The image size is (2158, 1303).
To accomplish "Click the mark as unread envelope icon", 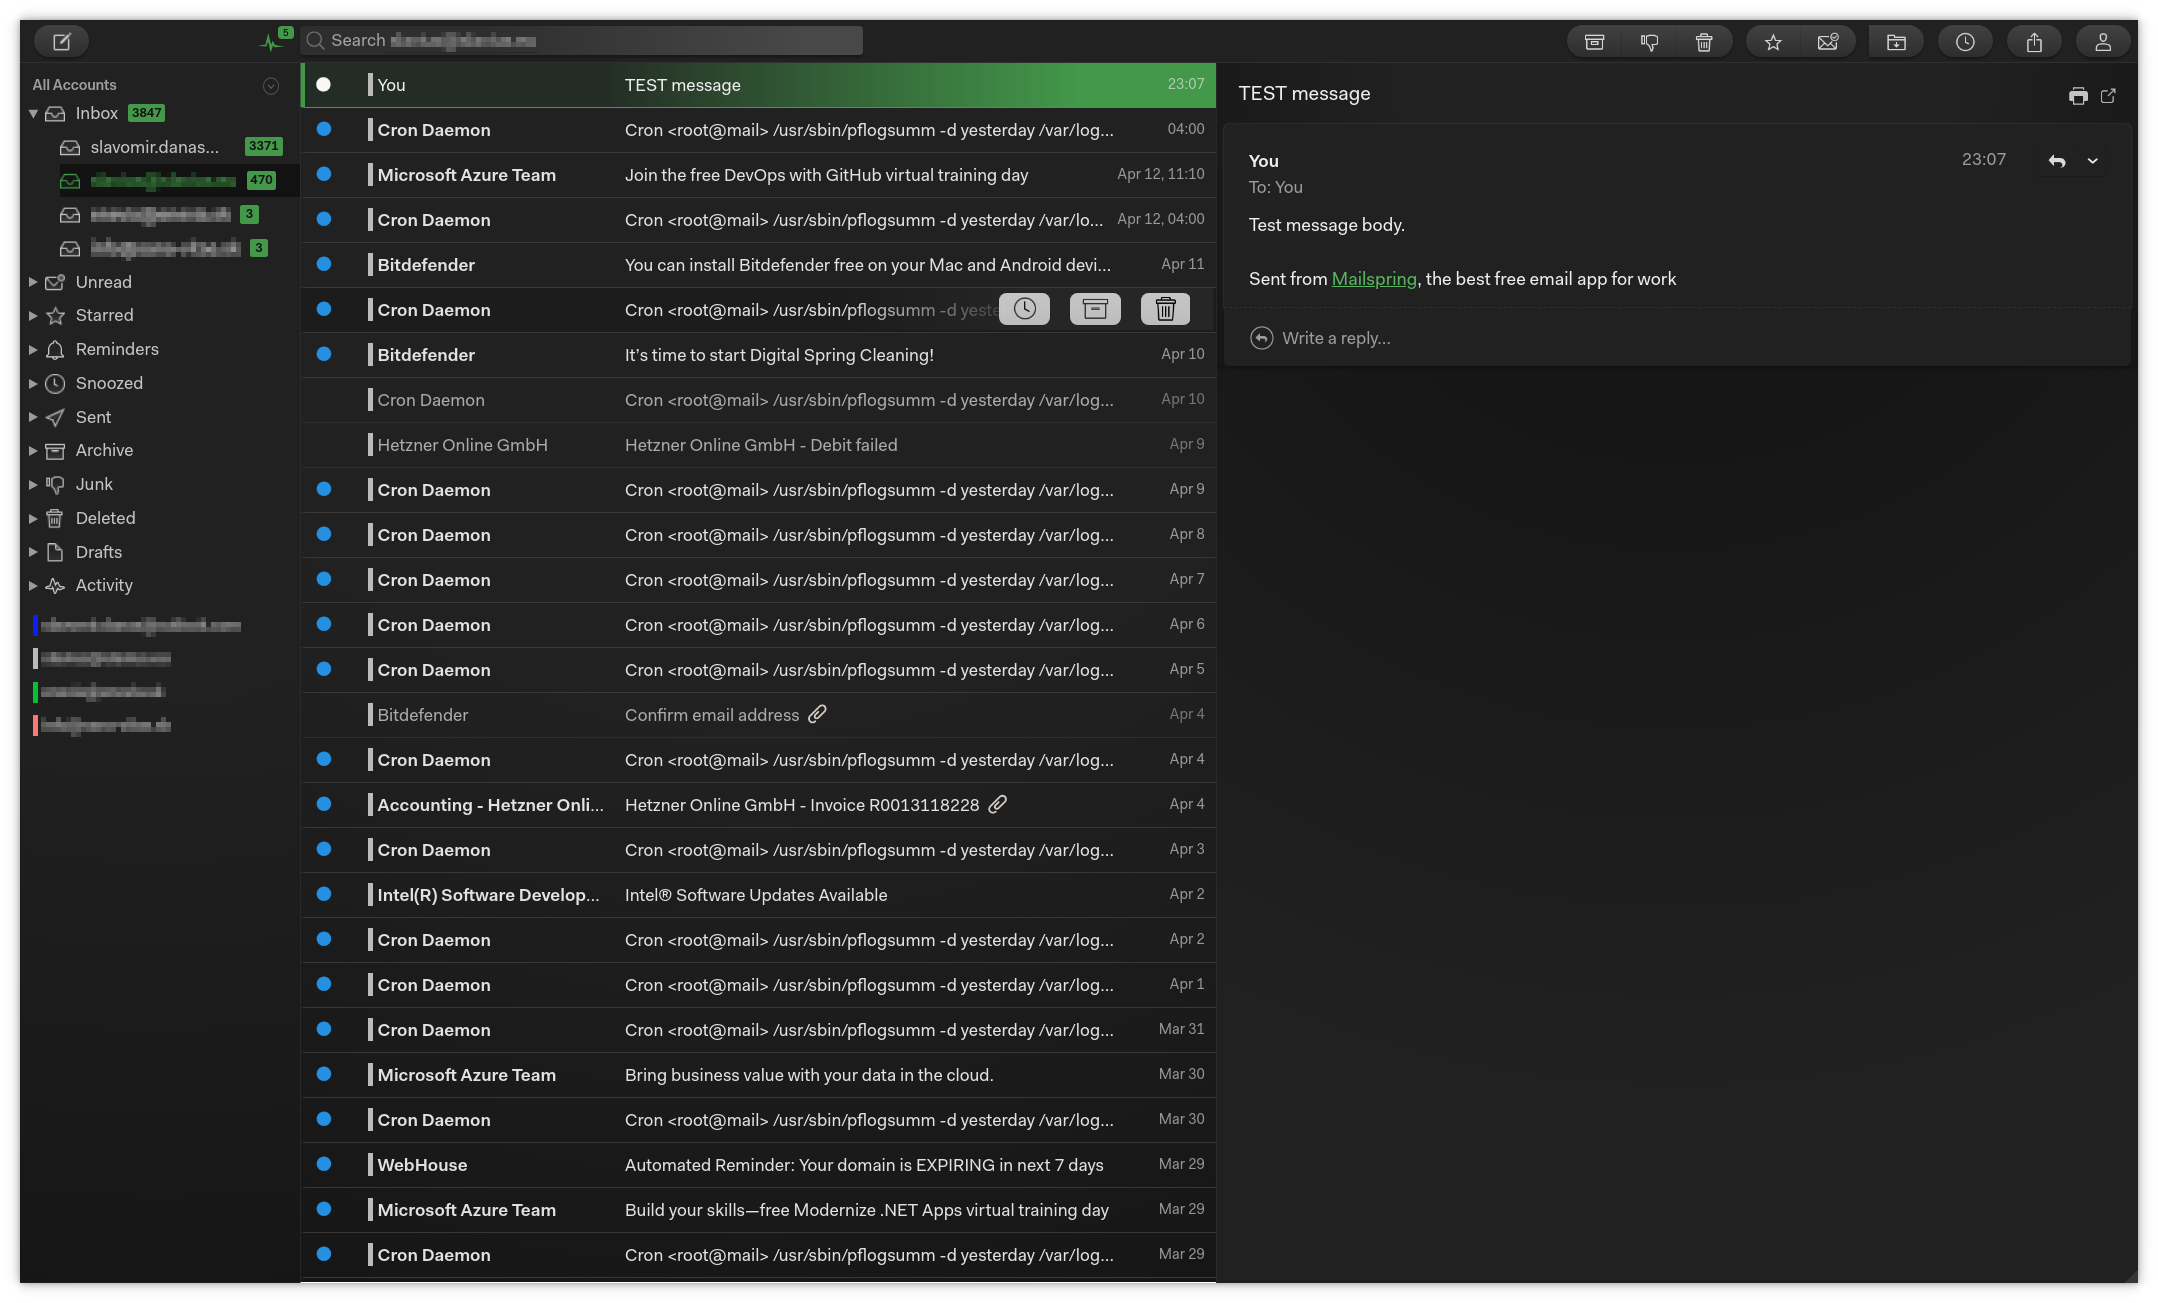I will coord(1828,42).
